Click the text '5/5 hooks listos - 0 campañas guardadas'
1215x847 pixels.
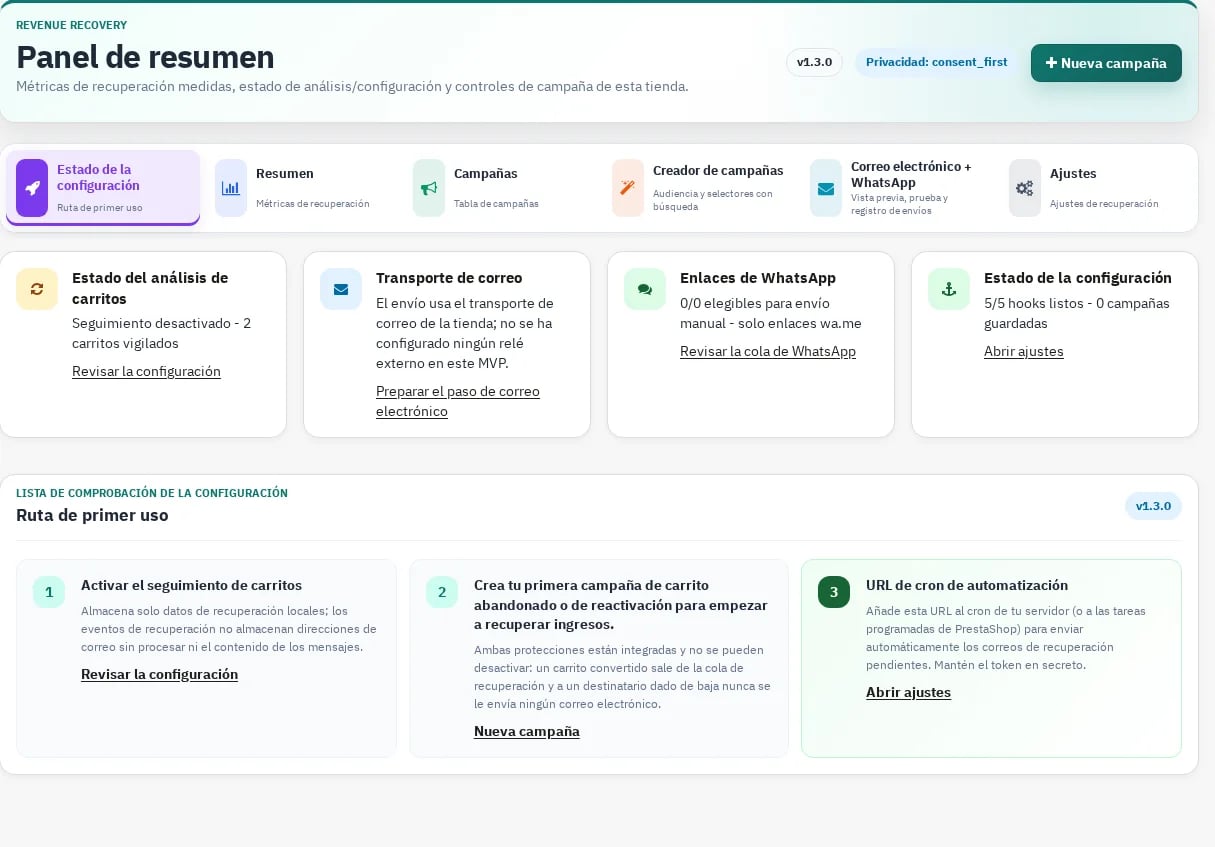1077,313
